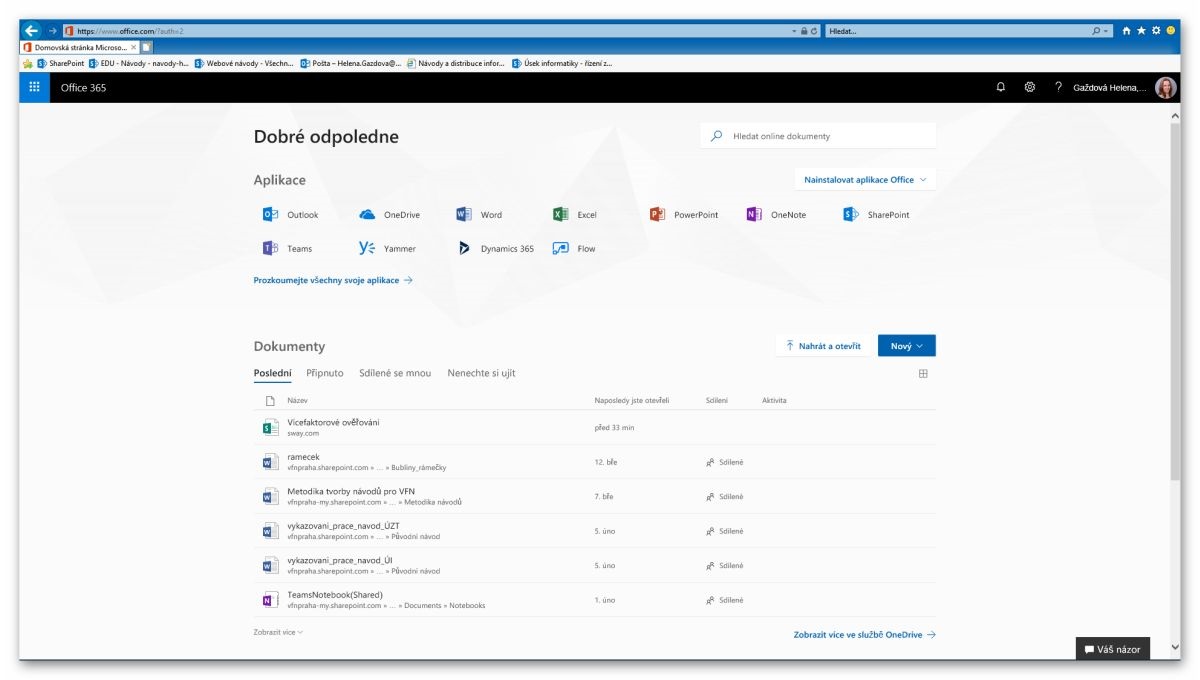The image size is (1200, 680).
Task: Open the address bar history dropdown
Action: 794,31
